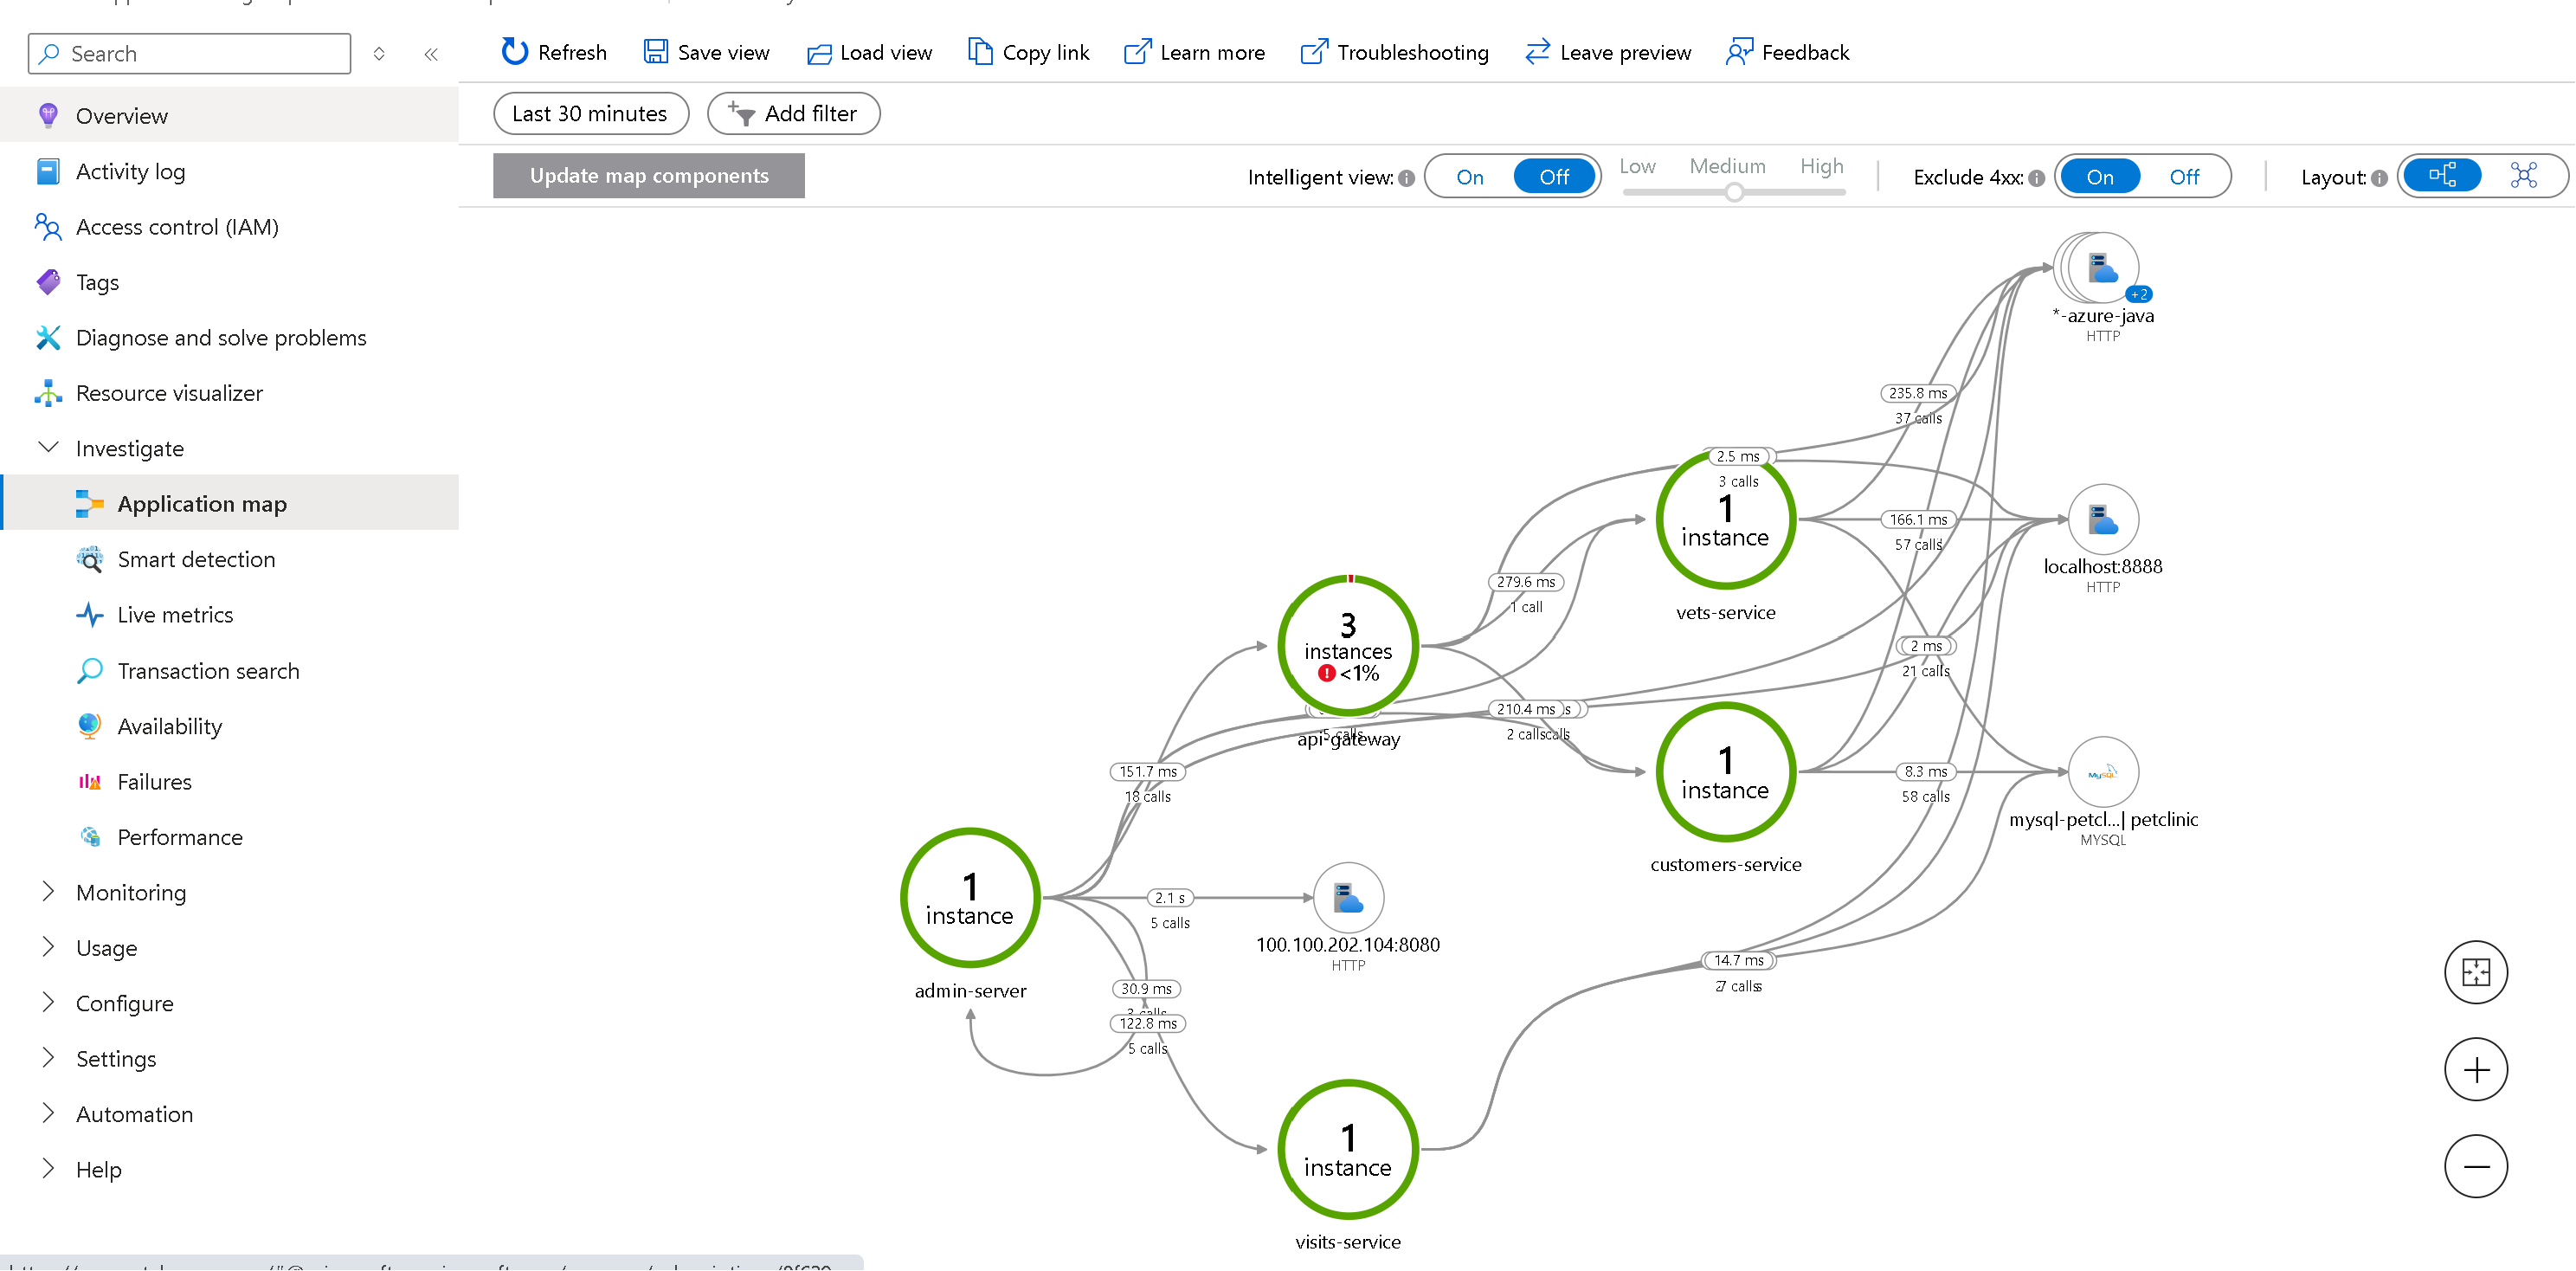The width and height of the screenshot is (2576, 1271).
Task: Open the Last 30 minutes time range
Action: pyautogui.click(x=590, y=114)
